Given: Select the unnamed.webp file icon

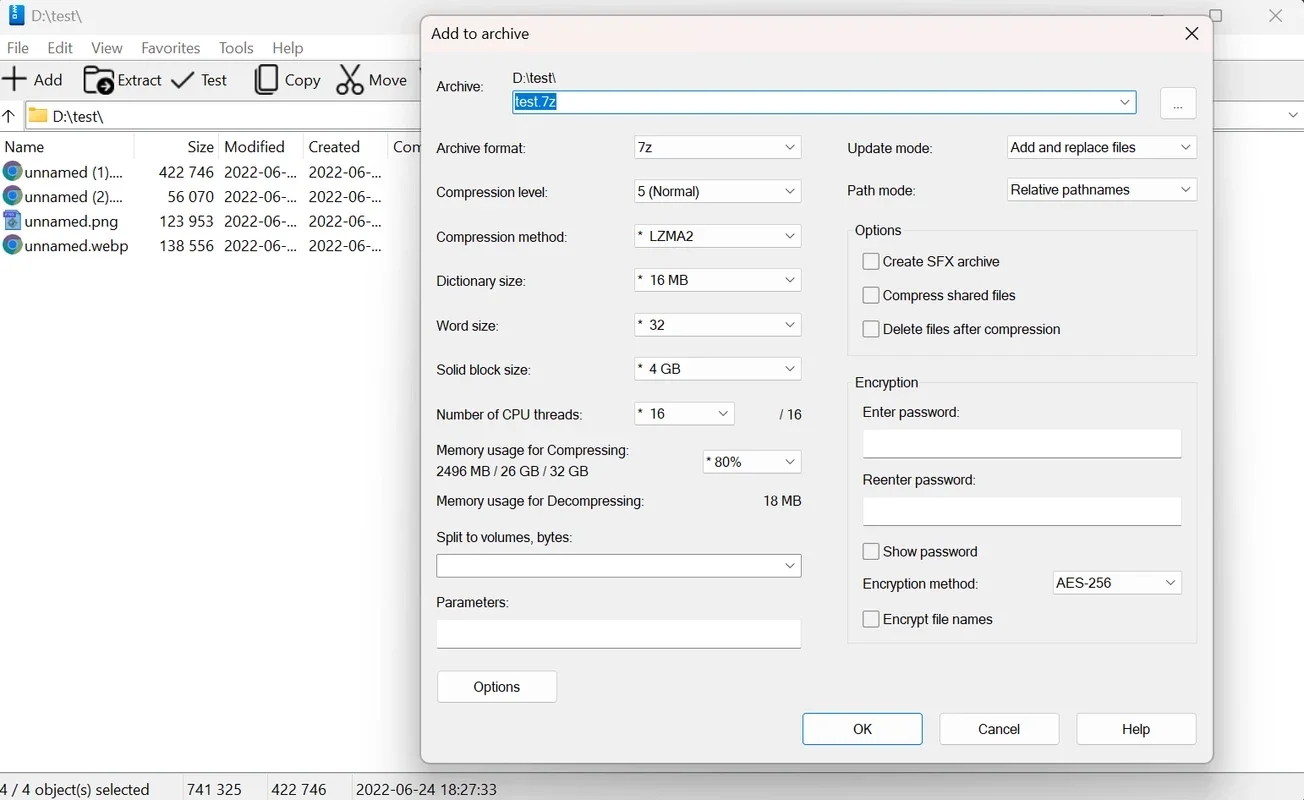Looking at the screenshot, I should [x=12, y=245].
